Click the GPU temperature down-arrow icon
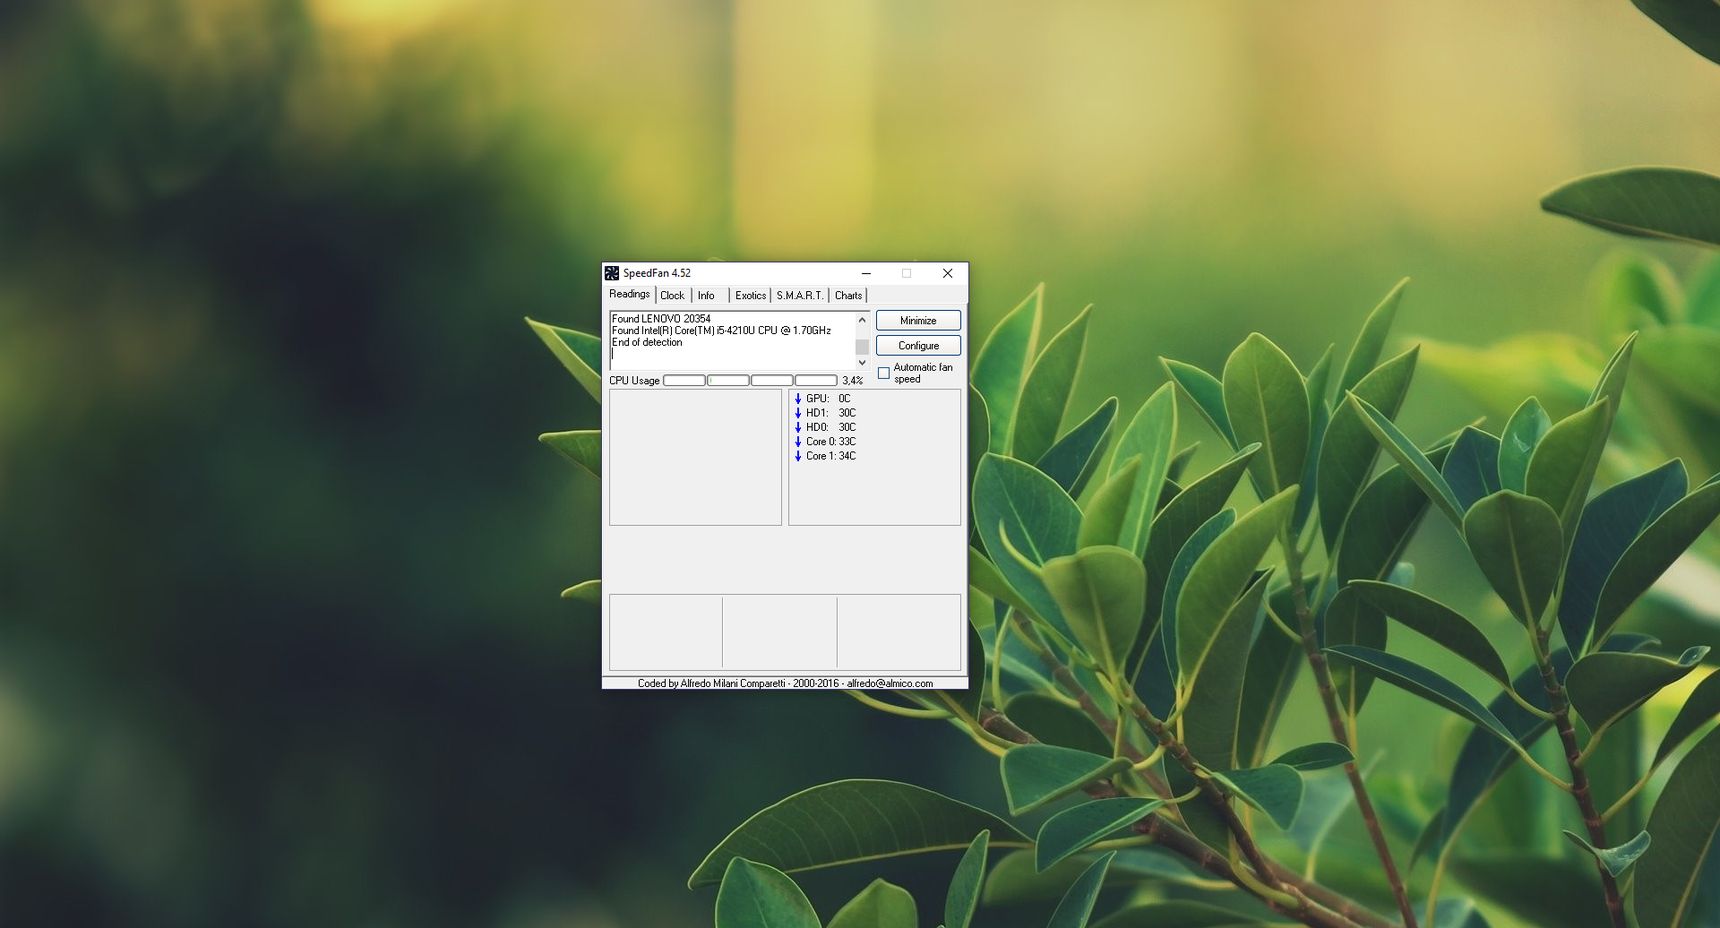 coord(798,399)
